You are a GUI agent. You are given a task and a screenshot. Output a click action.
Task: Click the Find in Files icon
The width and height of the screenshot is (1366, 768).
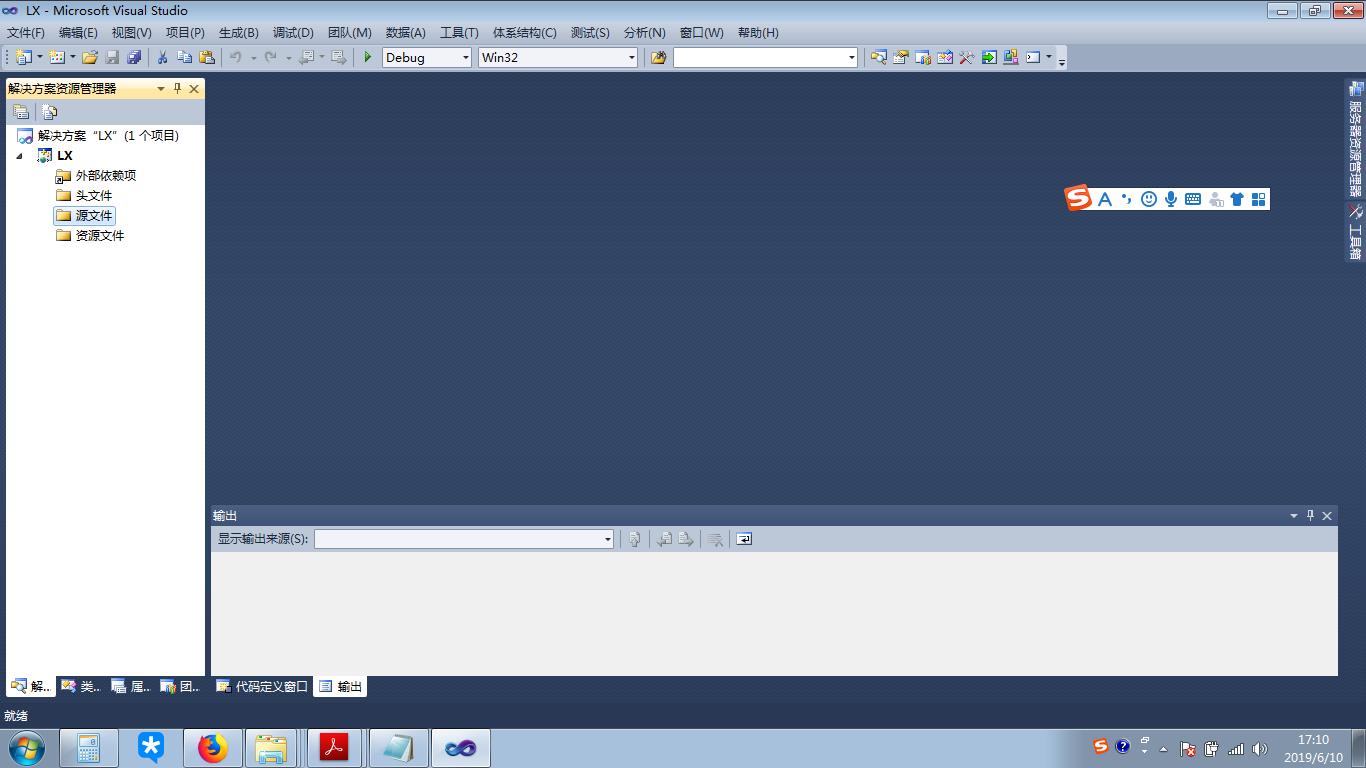click(658, 57)
